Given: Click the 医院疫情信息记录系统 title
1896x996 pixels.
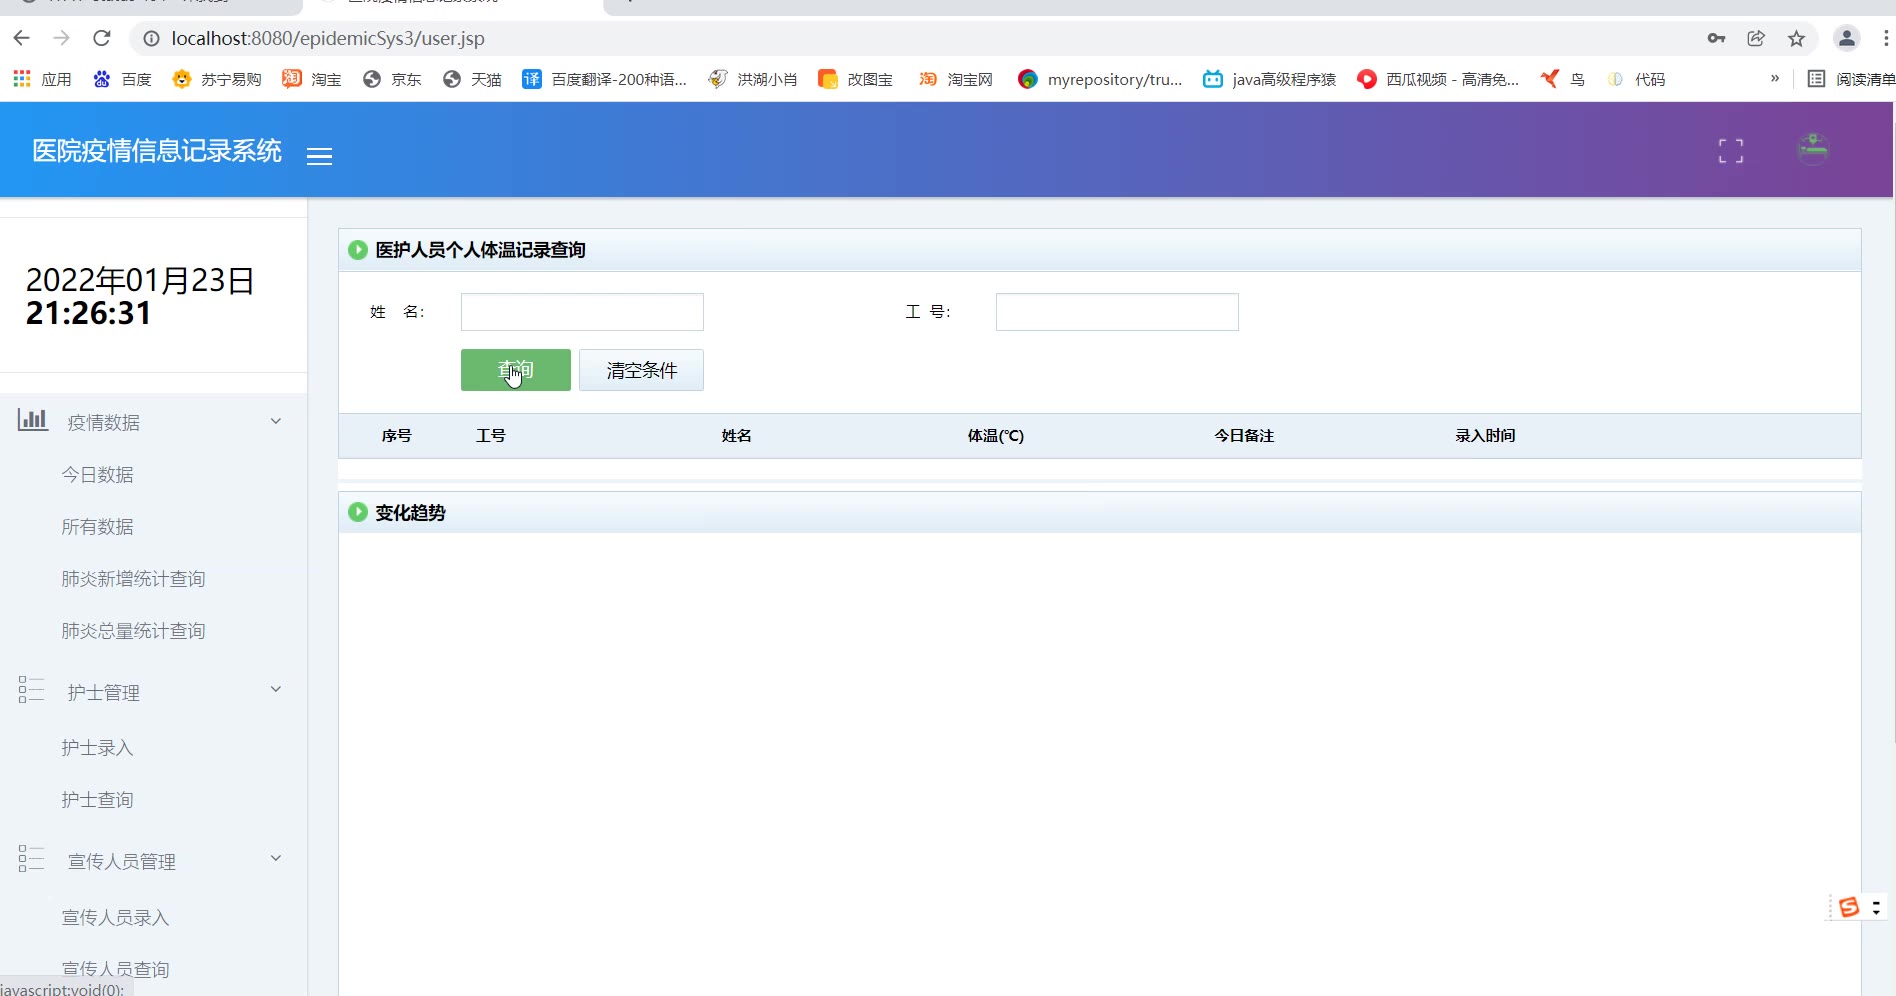Looking at the screenshot, I should pos(157,151).
